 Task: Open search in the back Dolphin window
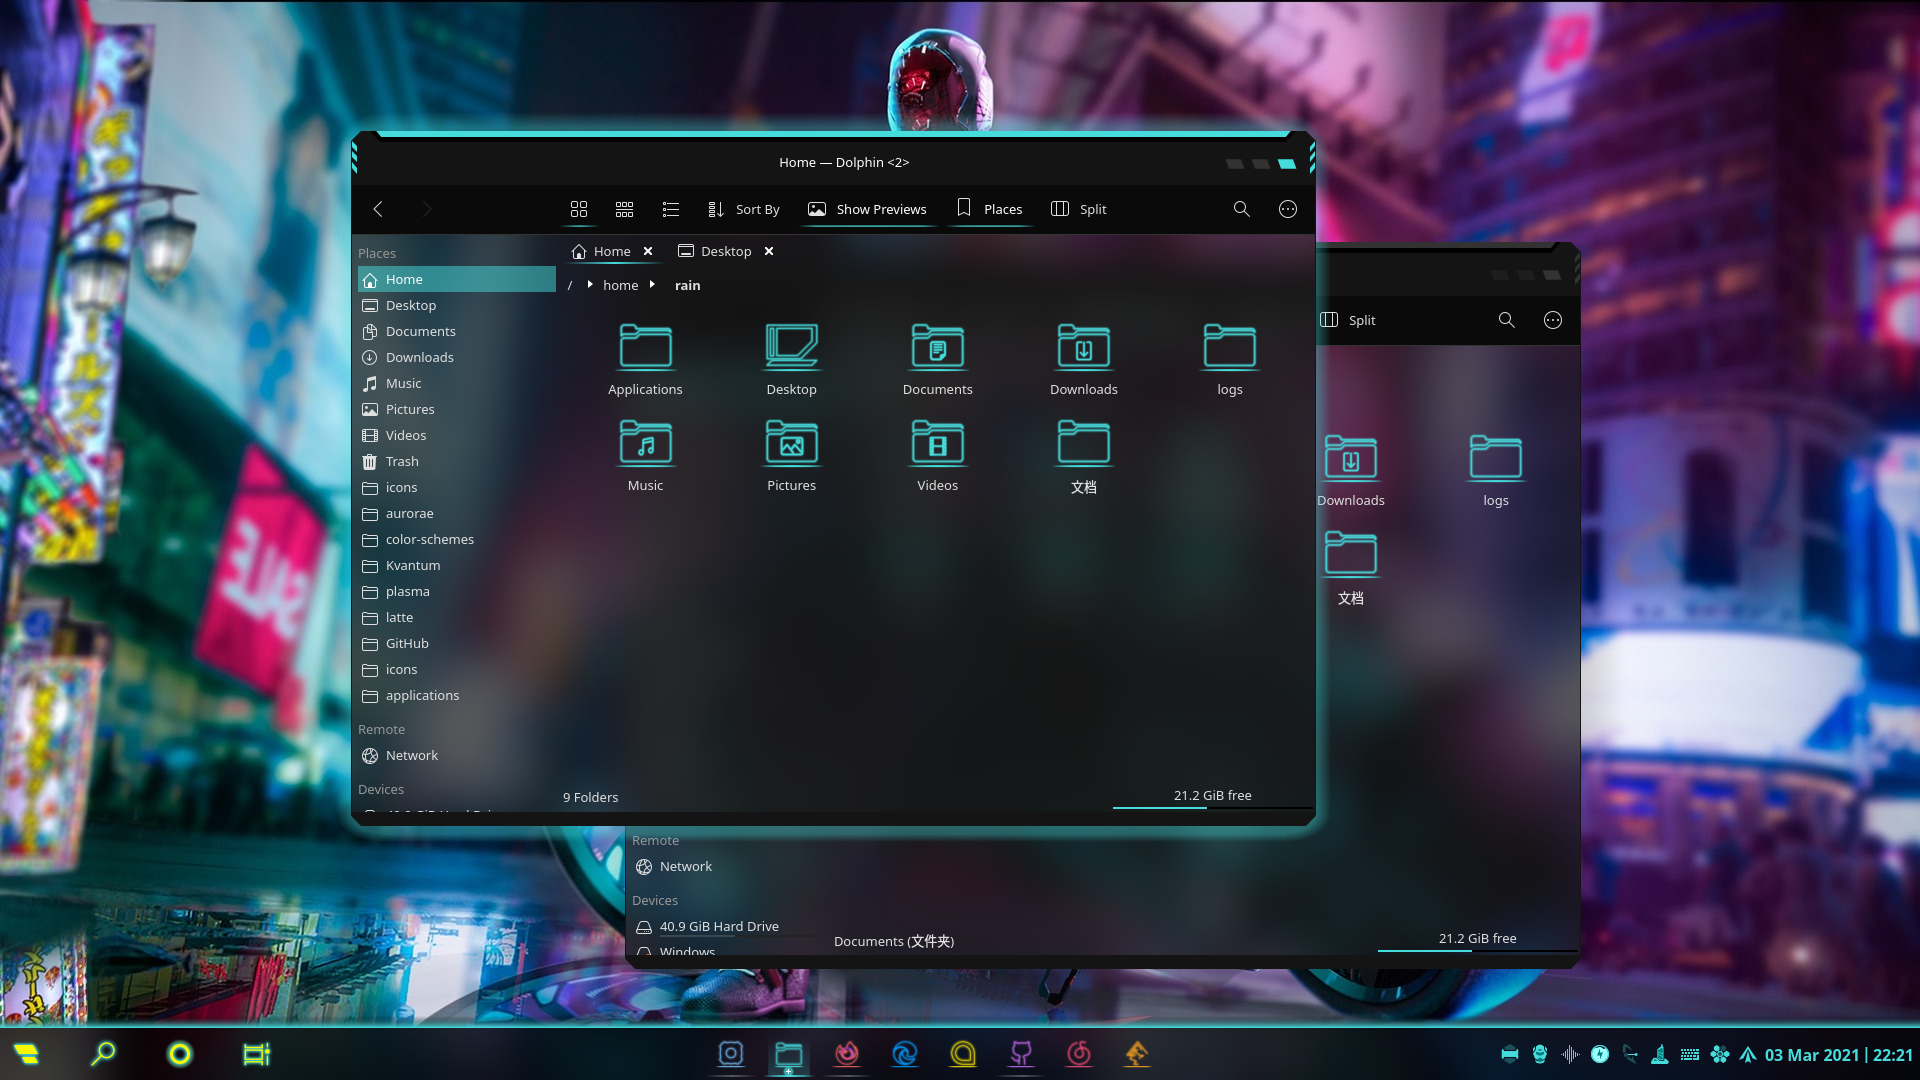[x=1507, y=320]
